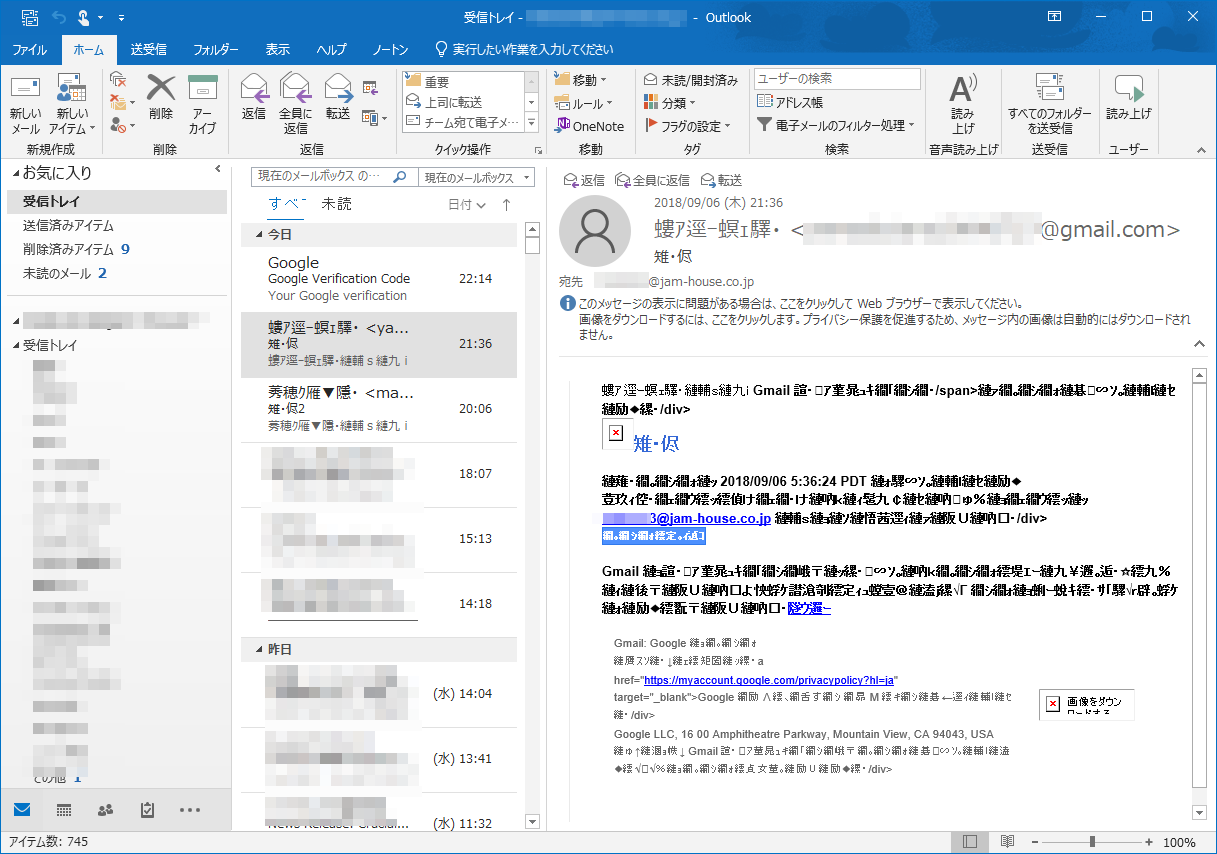Click the Zoom slider in status bar
1217x854 pixels.
(x=1092, y=842)
